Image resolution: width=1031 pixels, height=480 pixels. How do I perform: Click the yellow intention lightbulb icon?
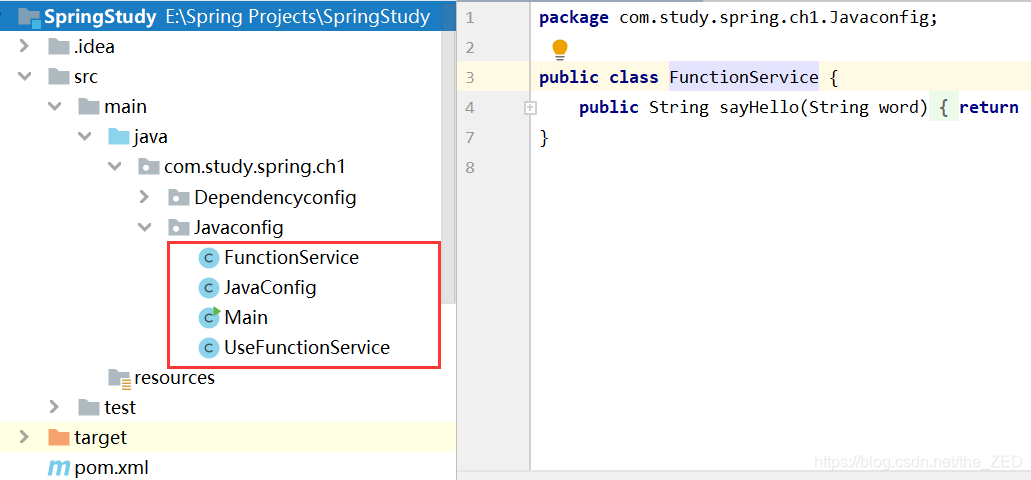click(x=560, y=49)
